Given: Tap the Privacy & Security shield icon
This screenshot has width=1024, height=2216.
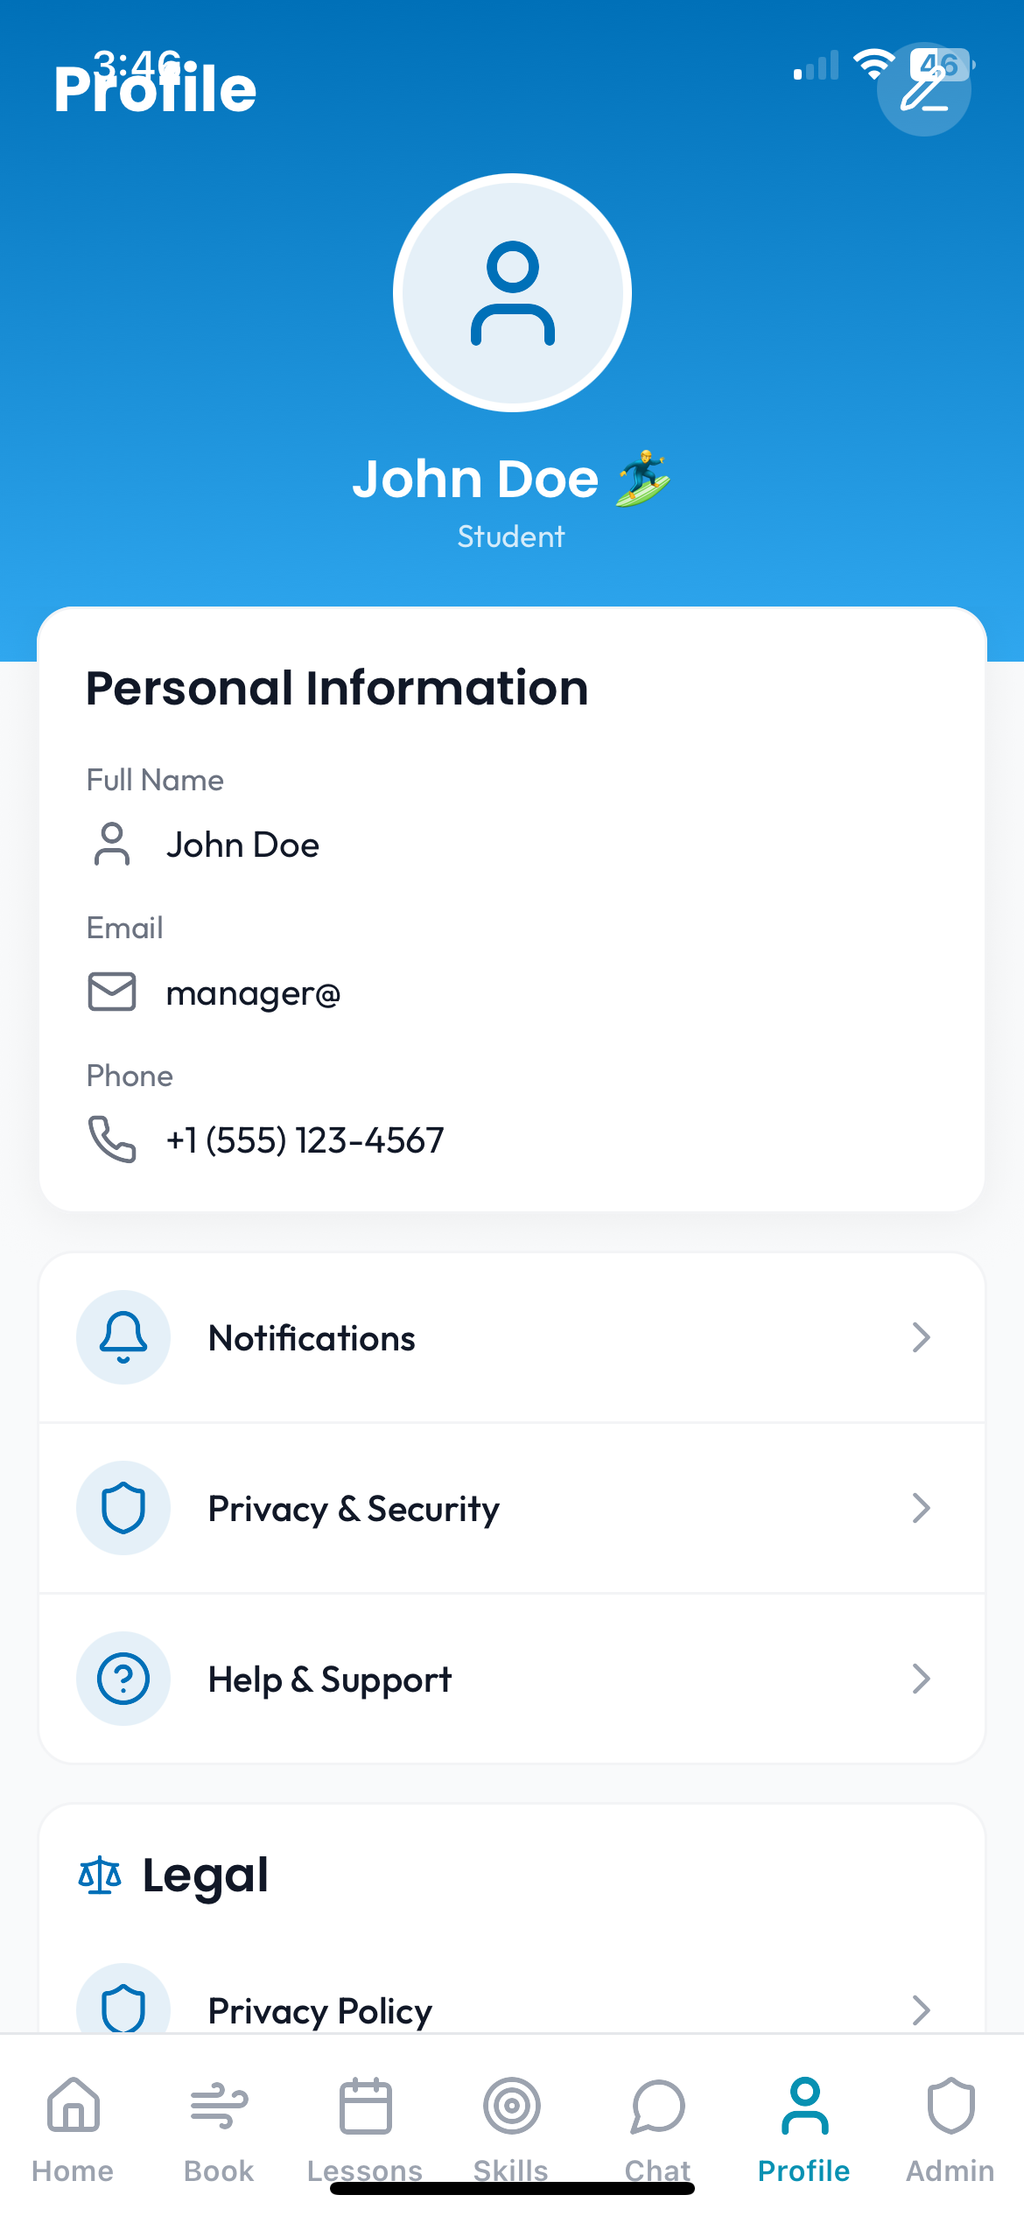Looking at the screenshot, I should click(x=123, y=1508).
